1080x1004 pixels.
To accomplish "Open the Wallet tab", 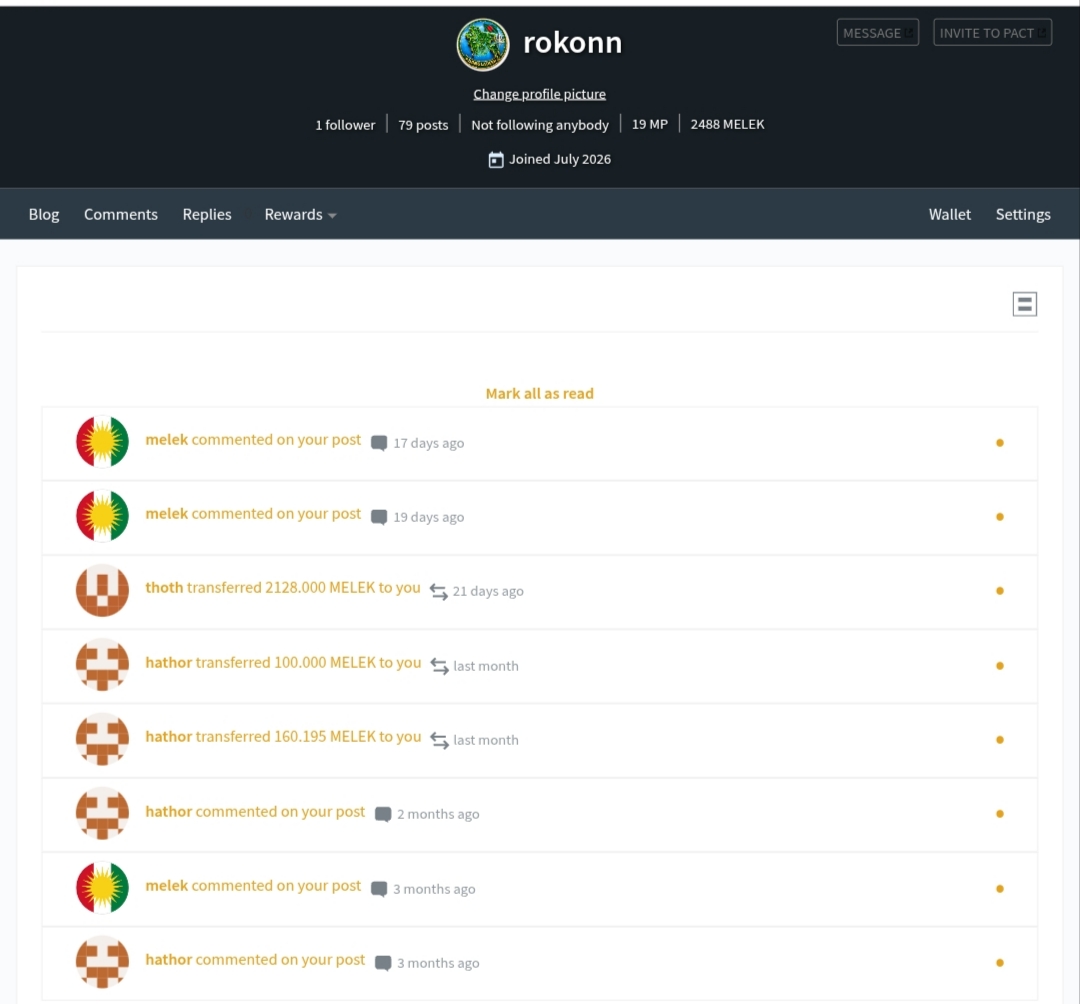I will click(x=949, y=215).
